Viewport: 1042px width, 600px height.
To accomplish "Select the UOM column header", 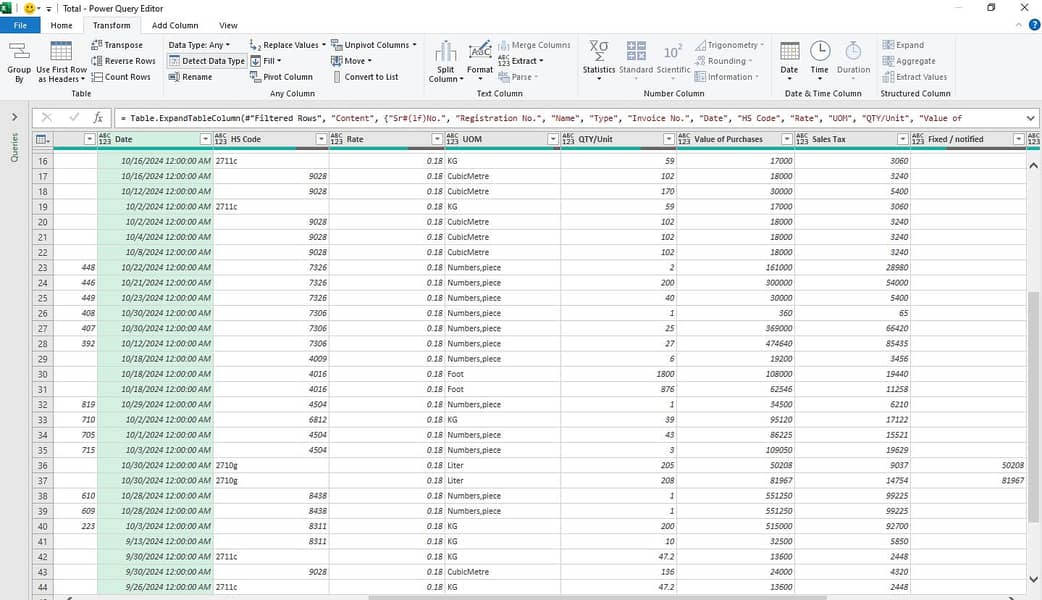I will pos(503,139).
